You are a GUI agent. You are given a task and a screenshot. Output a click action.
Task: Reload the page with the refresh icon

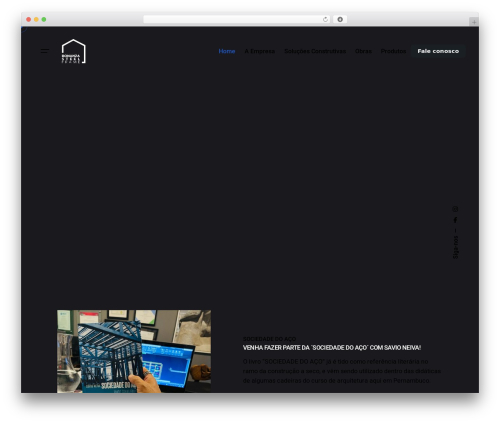[325, 19]
